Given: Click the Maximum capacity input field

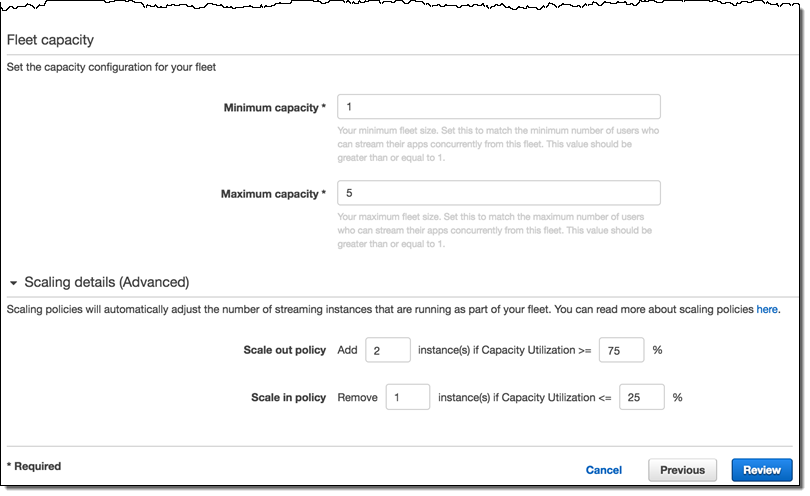Looking at the screenshot, I should [499, 193].
